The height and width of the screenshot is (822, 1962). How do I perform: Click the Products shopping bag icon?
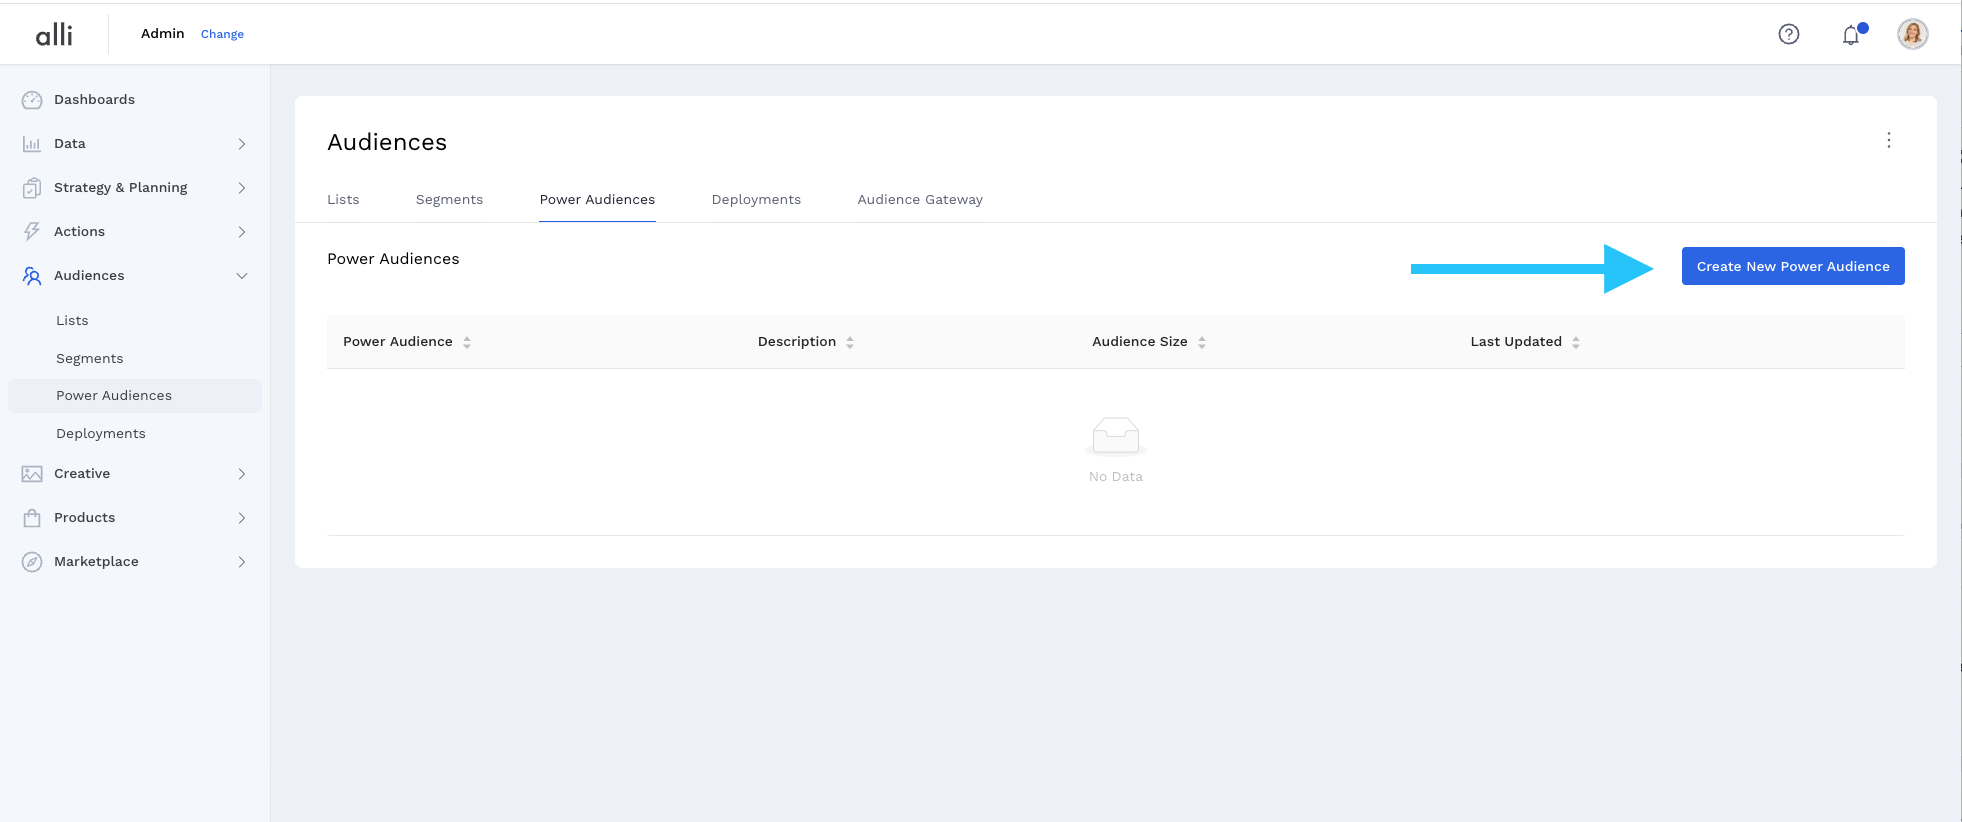[32, 518]
